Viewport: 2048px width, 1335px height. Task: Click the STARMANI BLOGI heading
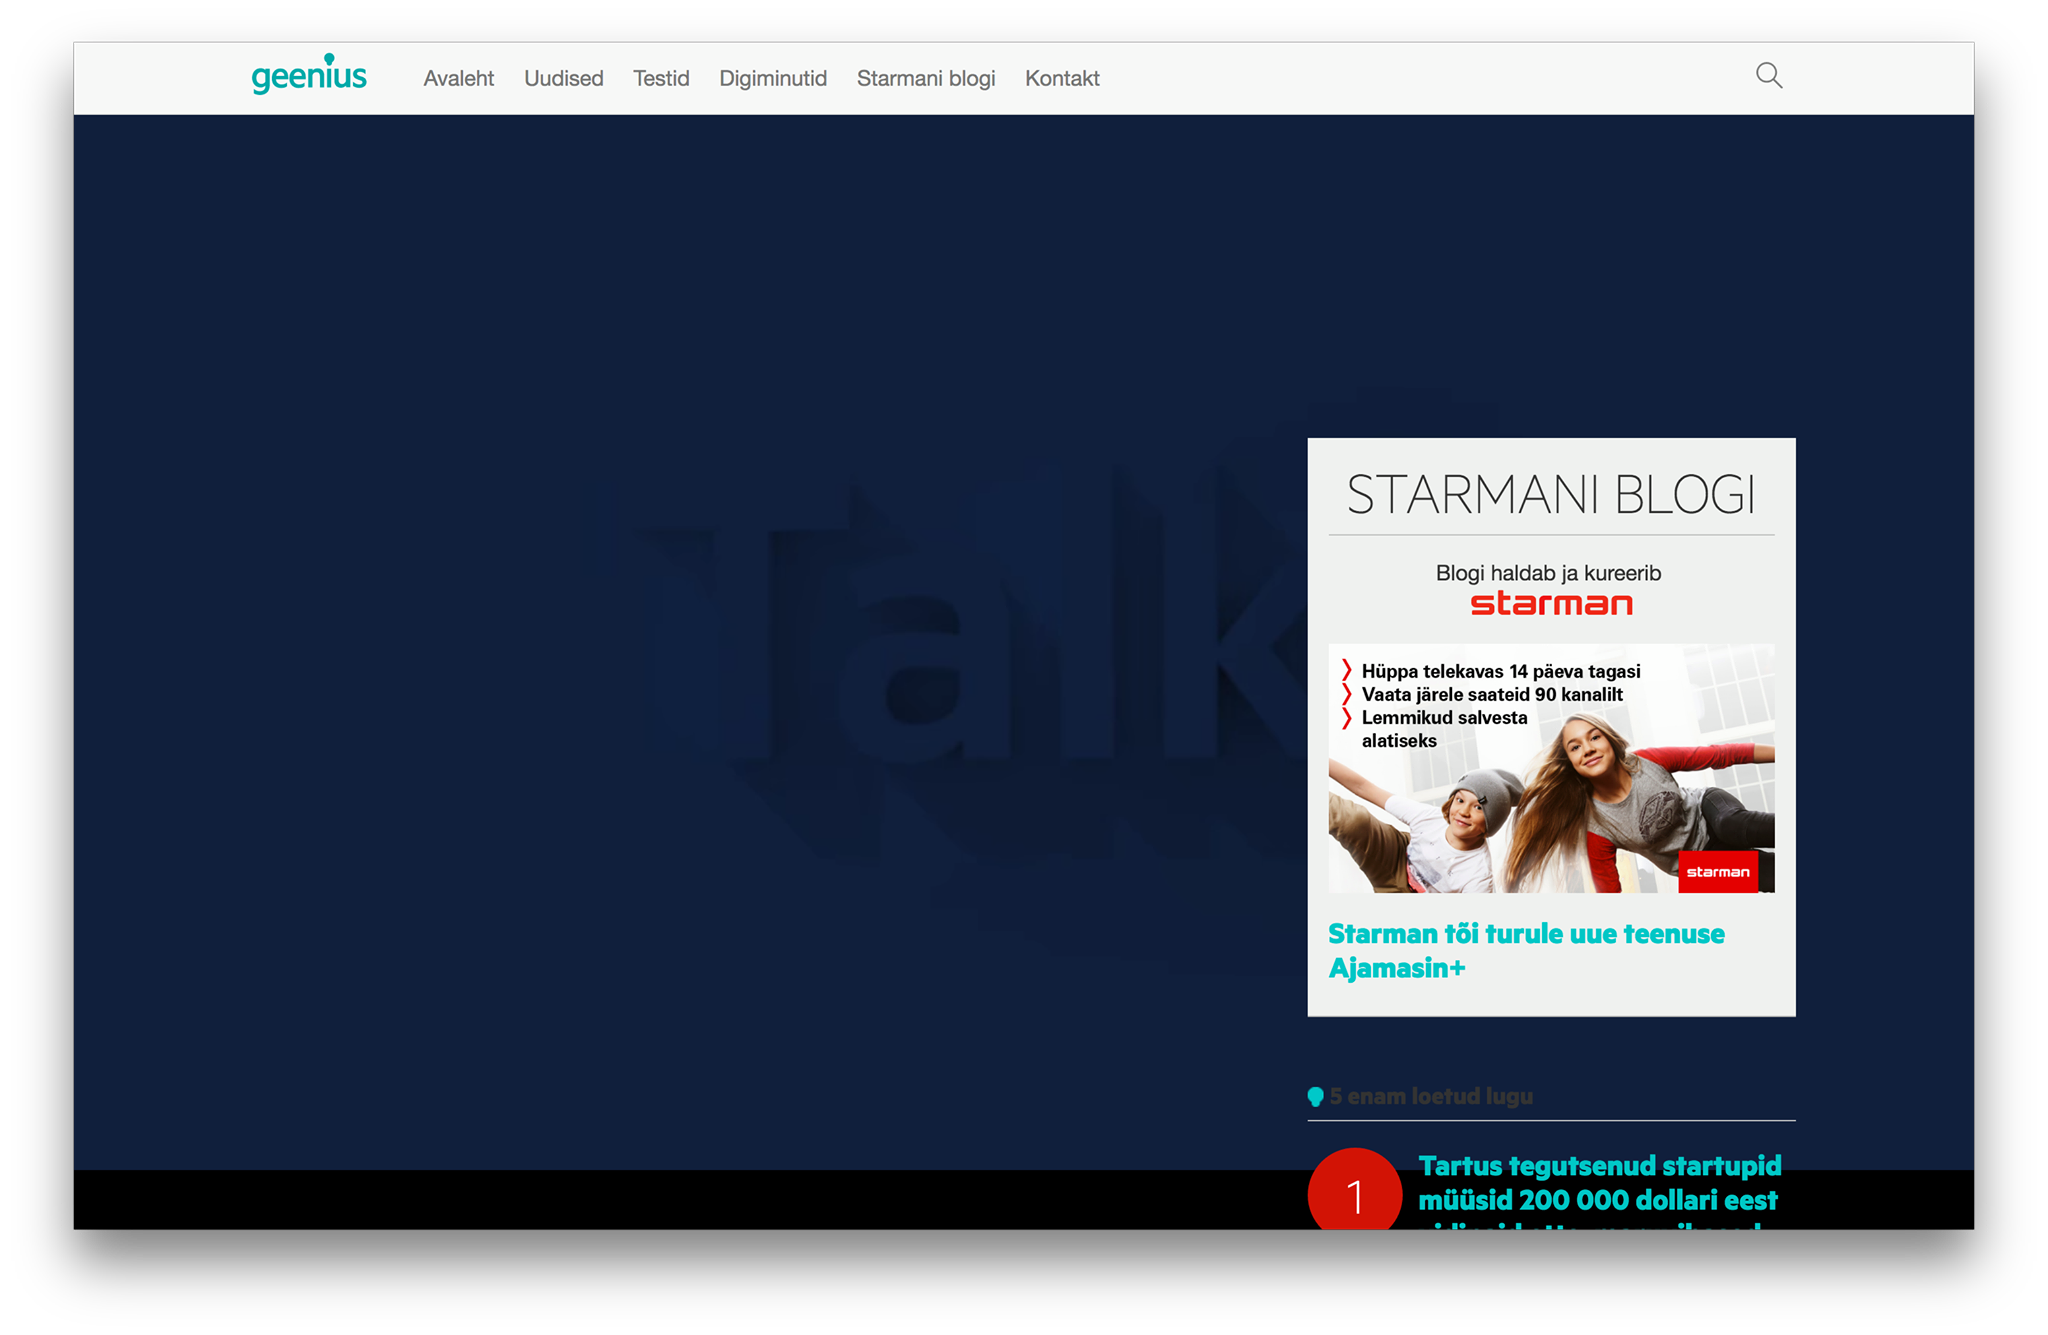tap(1551, 495)
